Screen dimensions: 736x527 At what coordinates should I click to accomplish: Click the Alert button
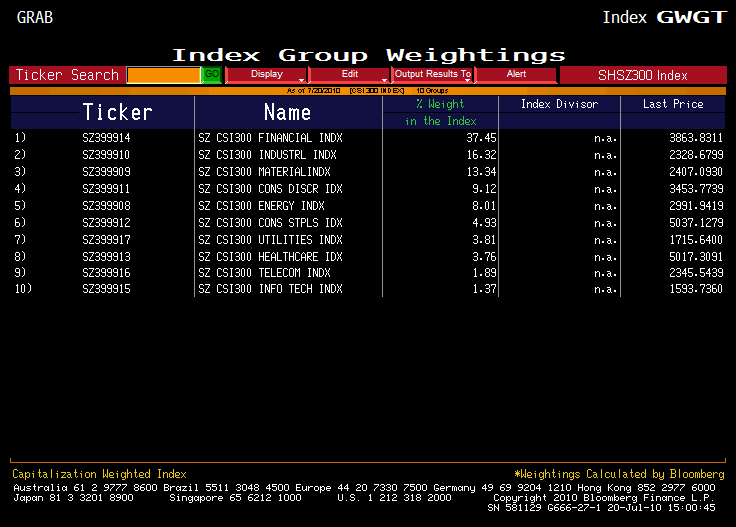pos(516,75)
